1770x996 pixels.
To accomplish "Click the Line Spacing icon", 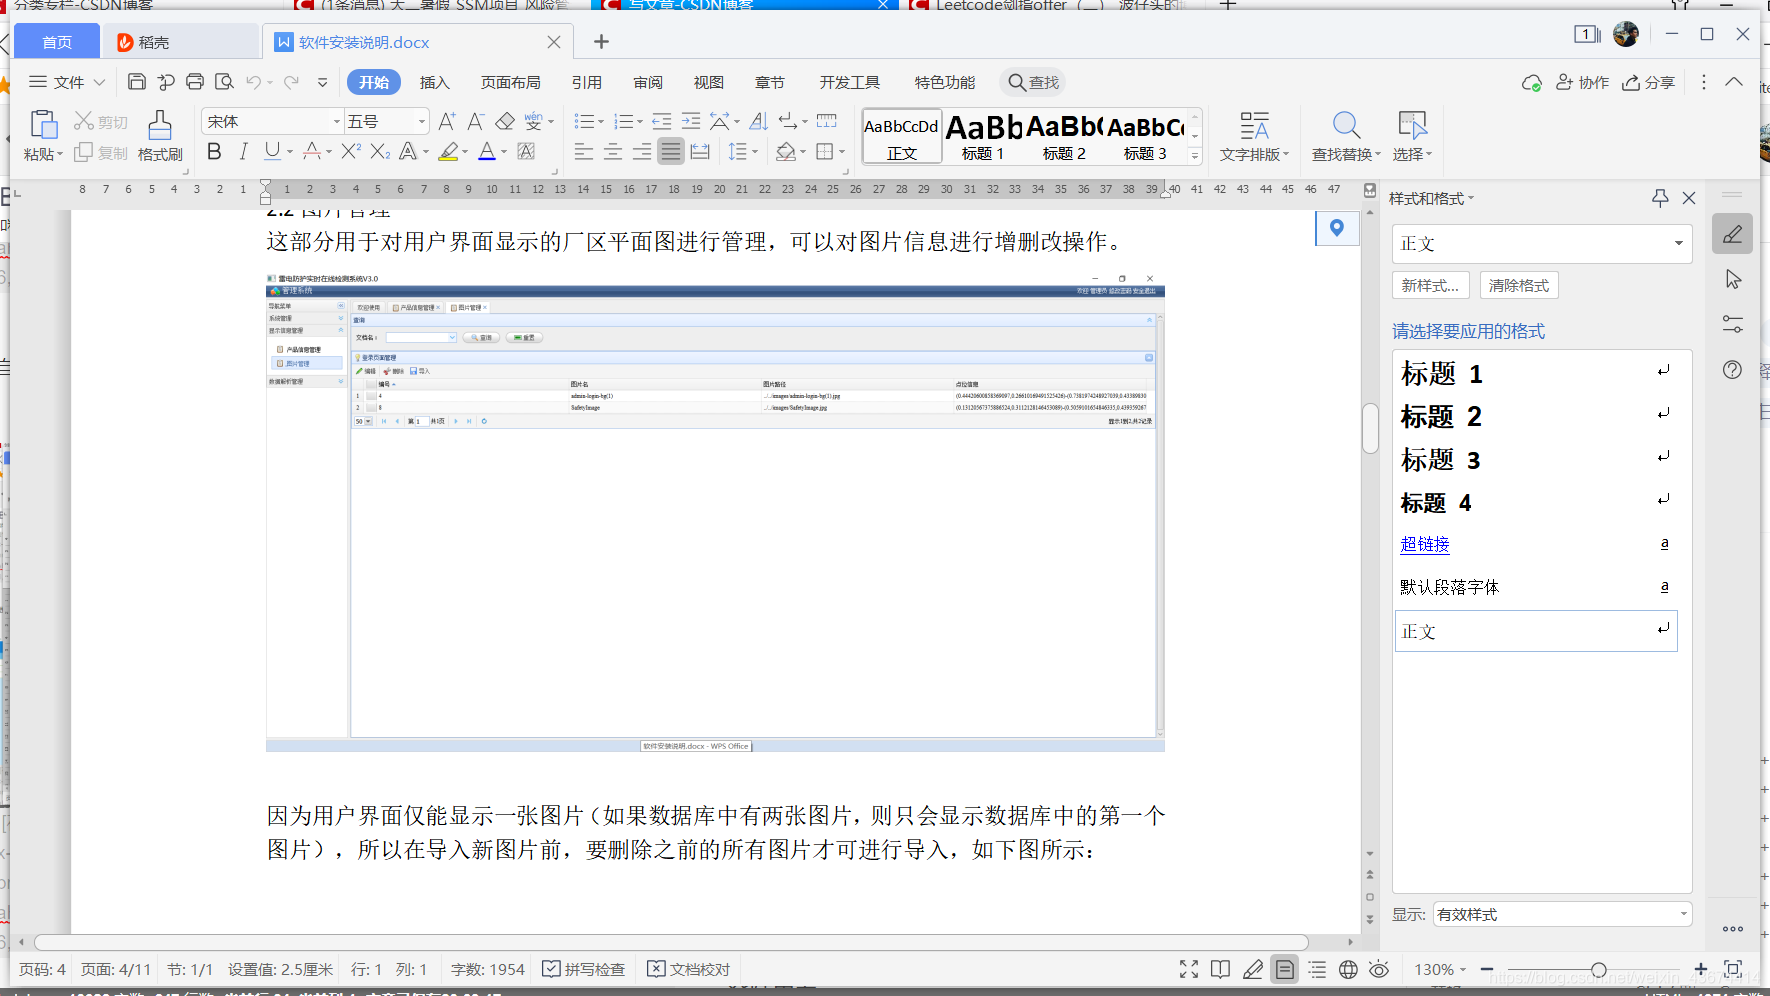I will (x=737, y=151).
